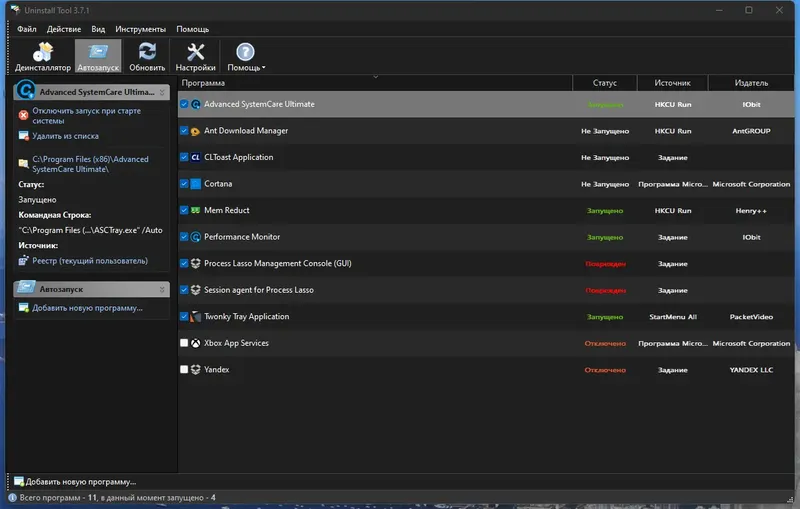Click the Yandex row icon

pos(195,369)
